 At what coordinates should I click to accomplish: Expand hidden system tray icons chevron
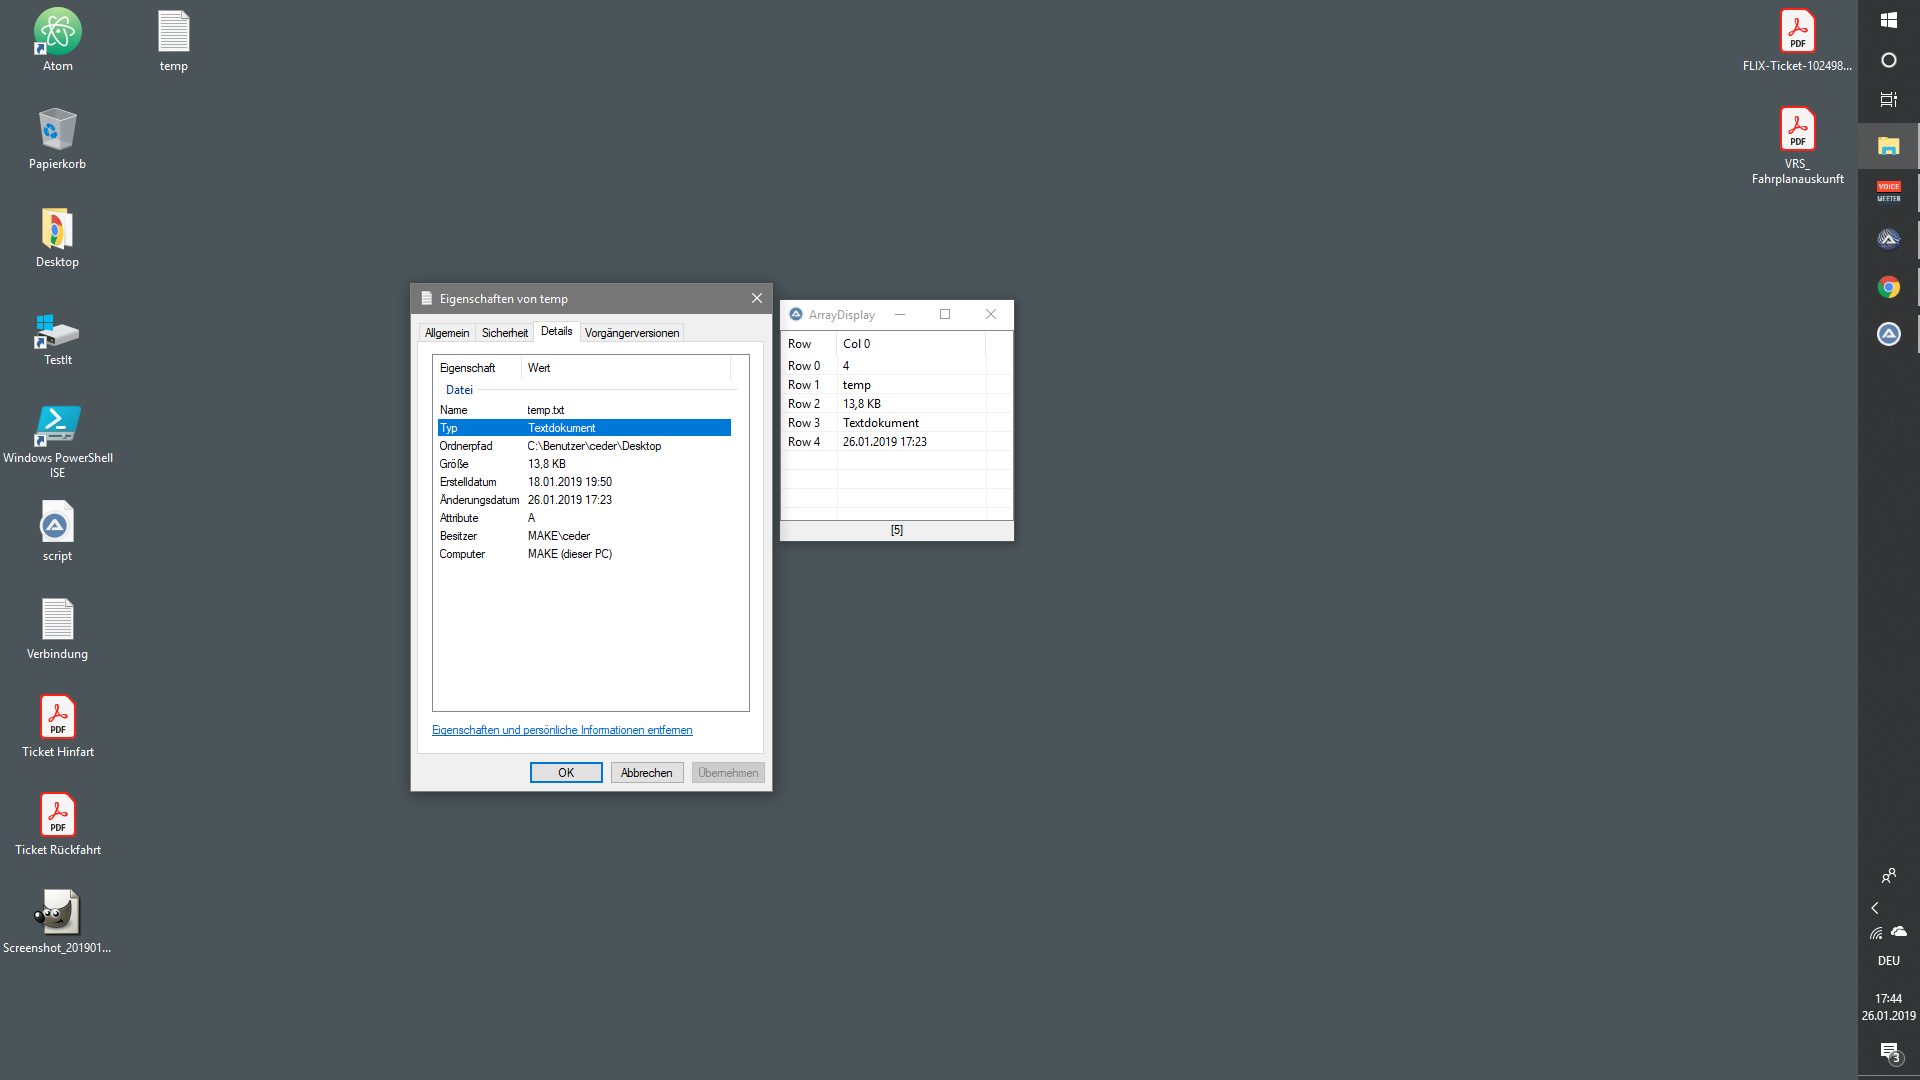(1875, 908)
